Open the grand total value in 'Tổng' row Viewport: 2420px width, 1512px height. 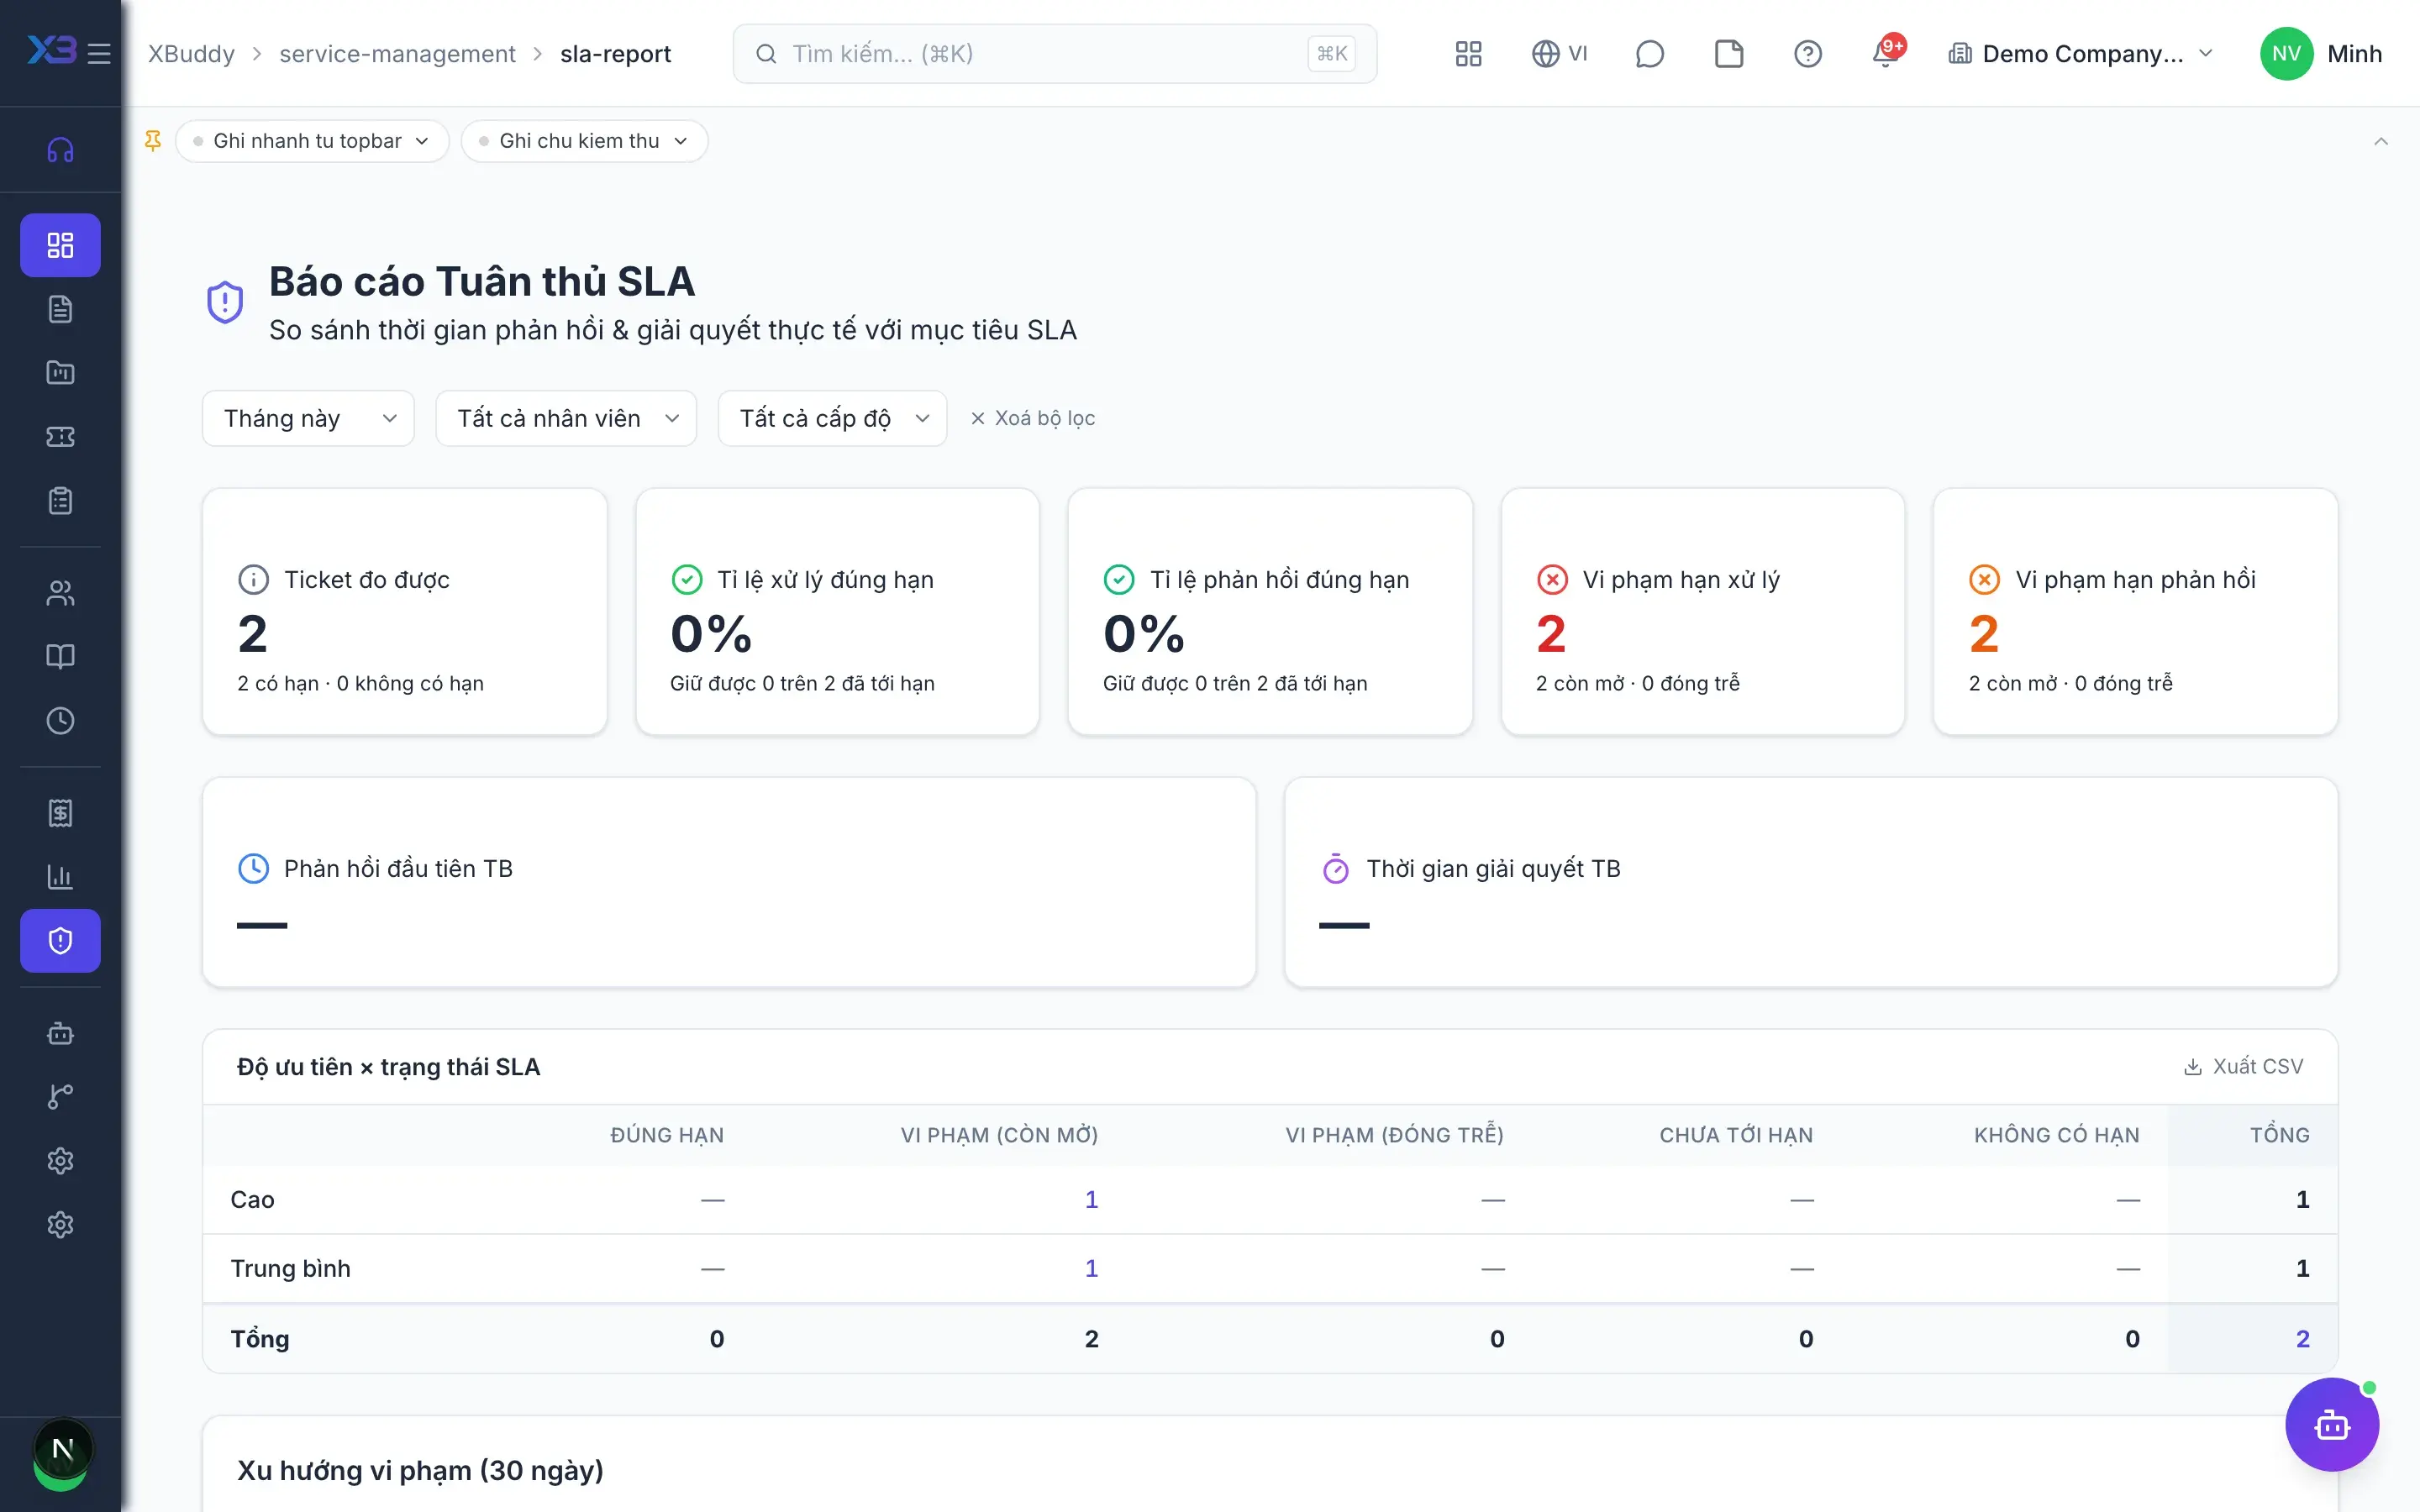[x=2302, y=1339]
